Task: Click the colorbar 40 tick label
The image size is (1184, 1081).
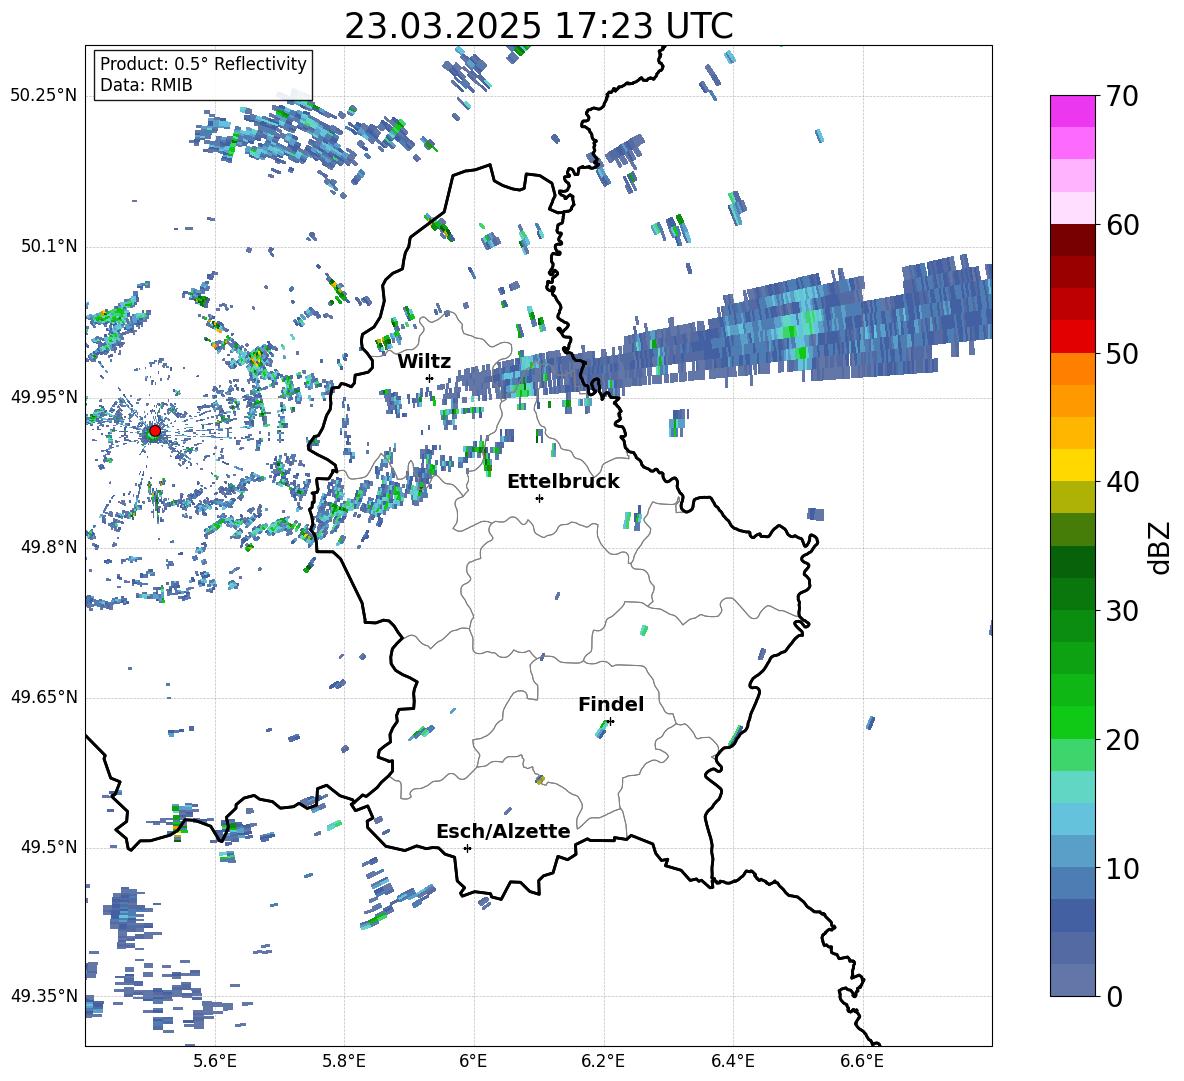Action: (1123, 482)
